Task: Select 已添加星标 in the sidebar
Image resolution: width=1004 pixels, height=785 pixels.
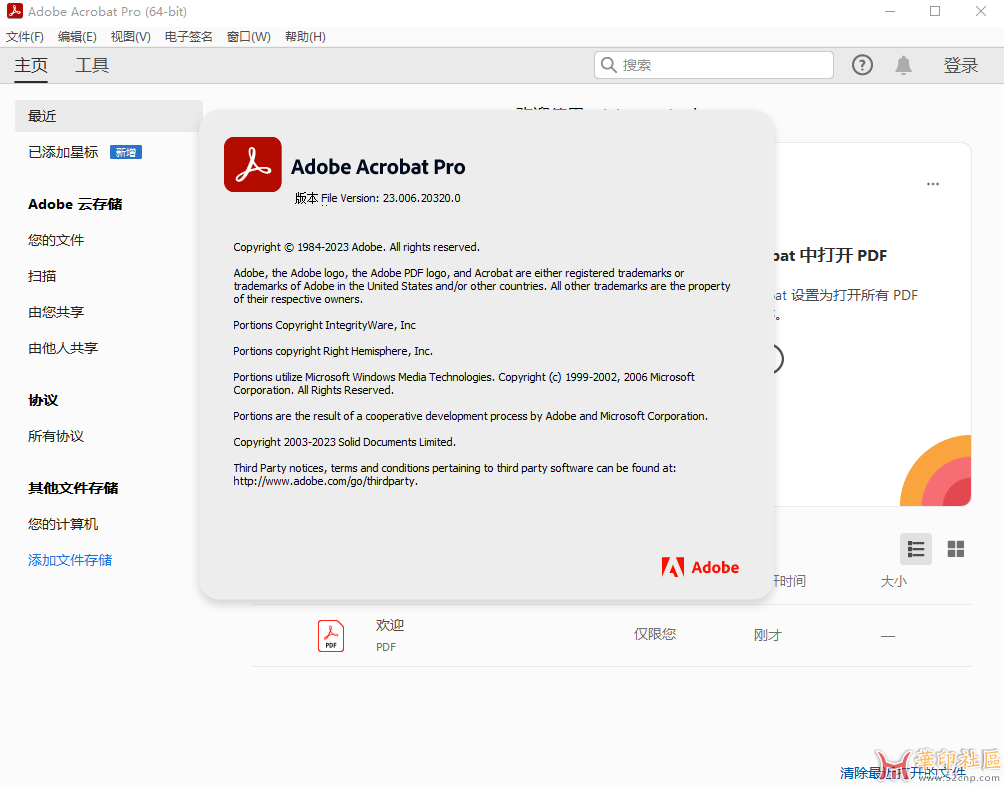Action: tap(63, 152)
